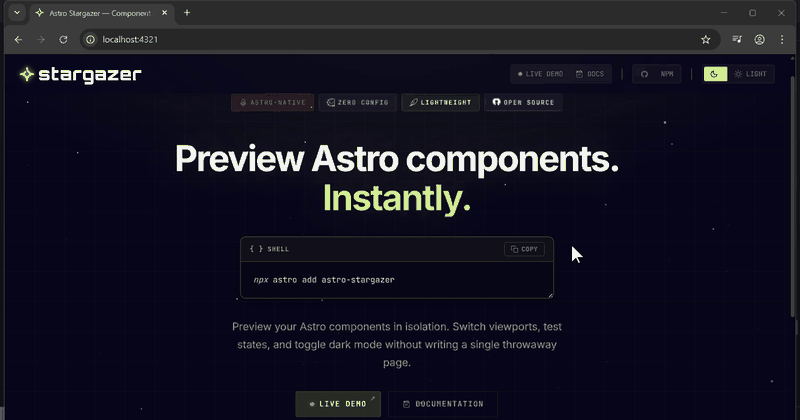Screen dimensions: 800x420
Task: Click the browser forward arrow
Action: tap(41, 39)
